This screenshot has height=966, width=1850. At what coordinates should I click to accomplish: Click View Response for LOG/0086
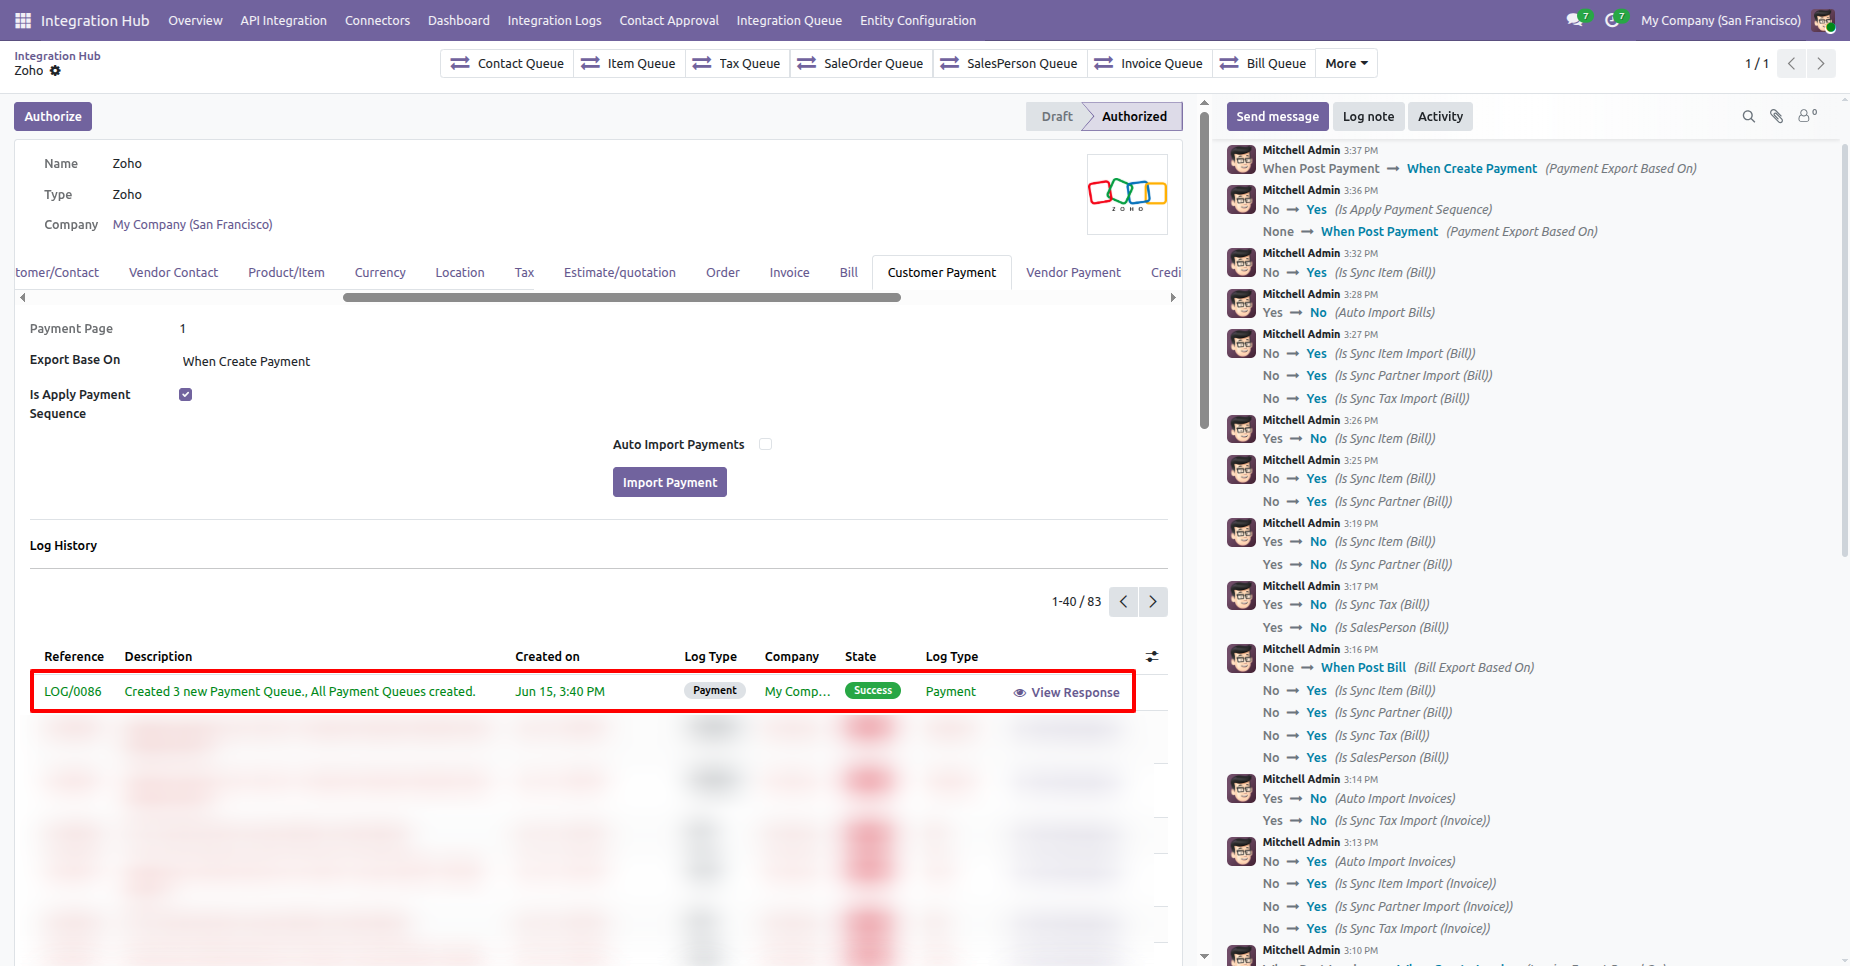pos(1067,693)
